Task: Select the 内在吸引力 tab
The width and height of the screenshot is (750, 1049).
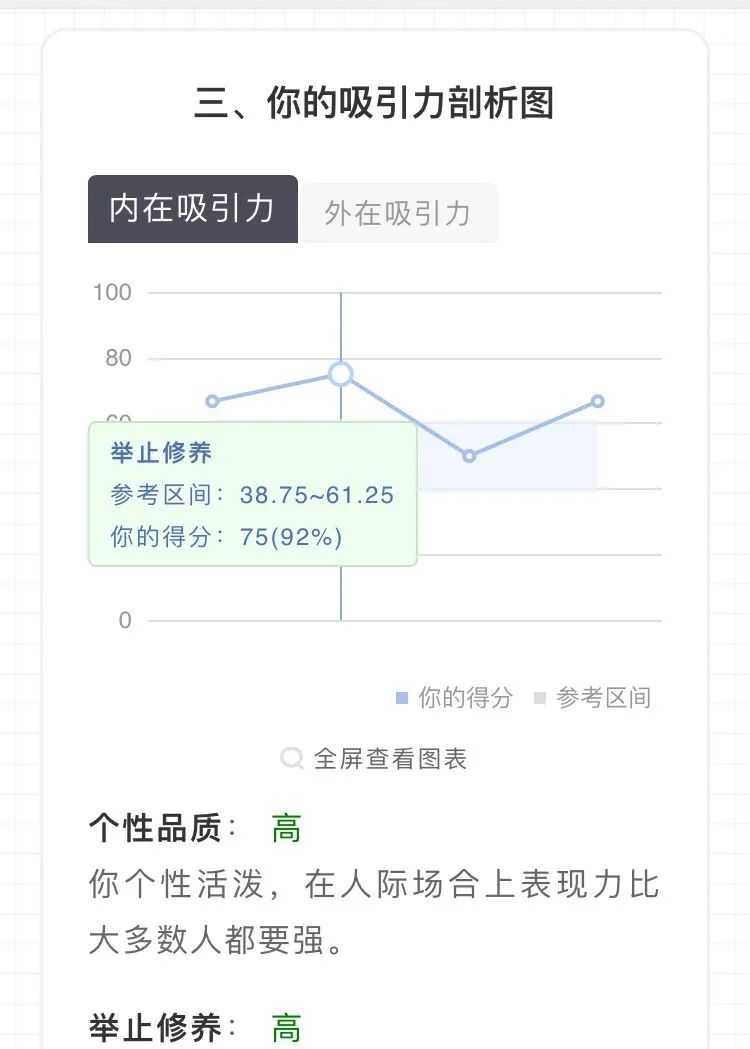Action: point(192,209)
